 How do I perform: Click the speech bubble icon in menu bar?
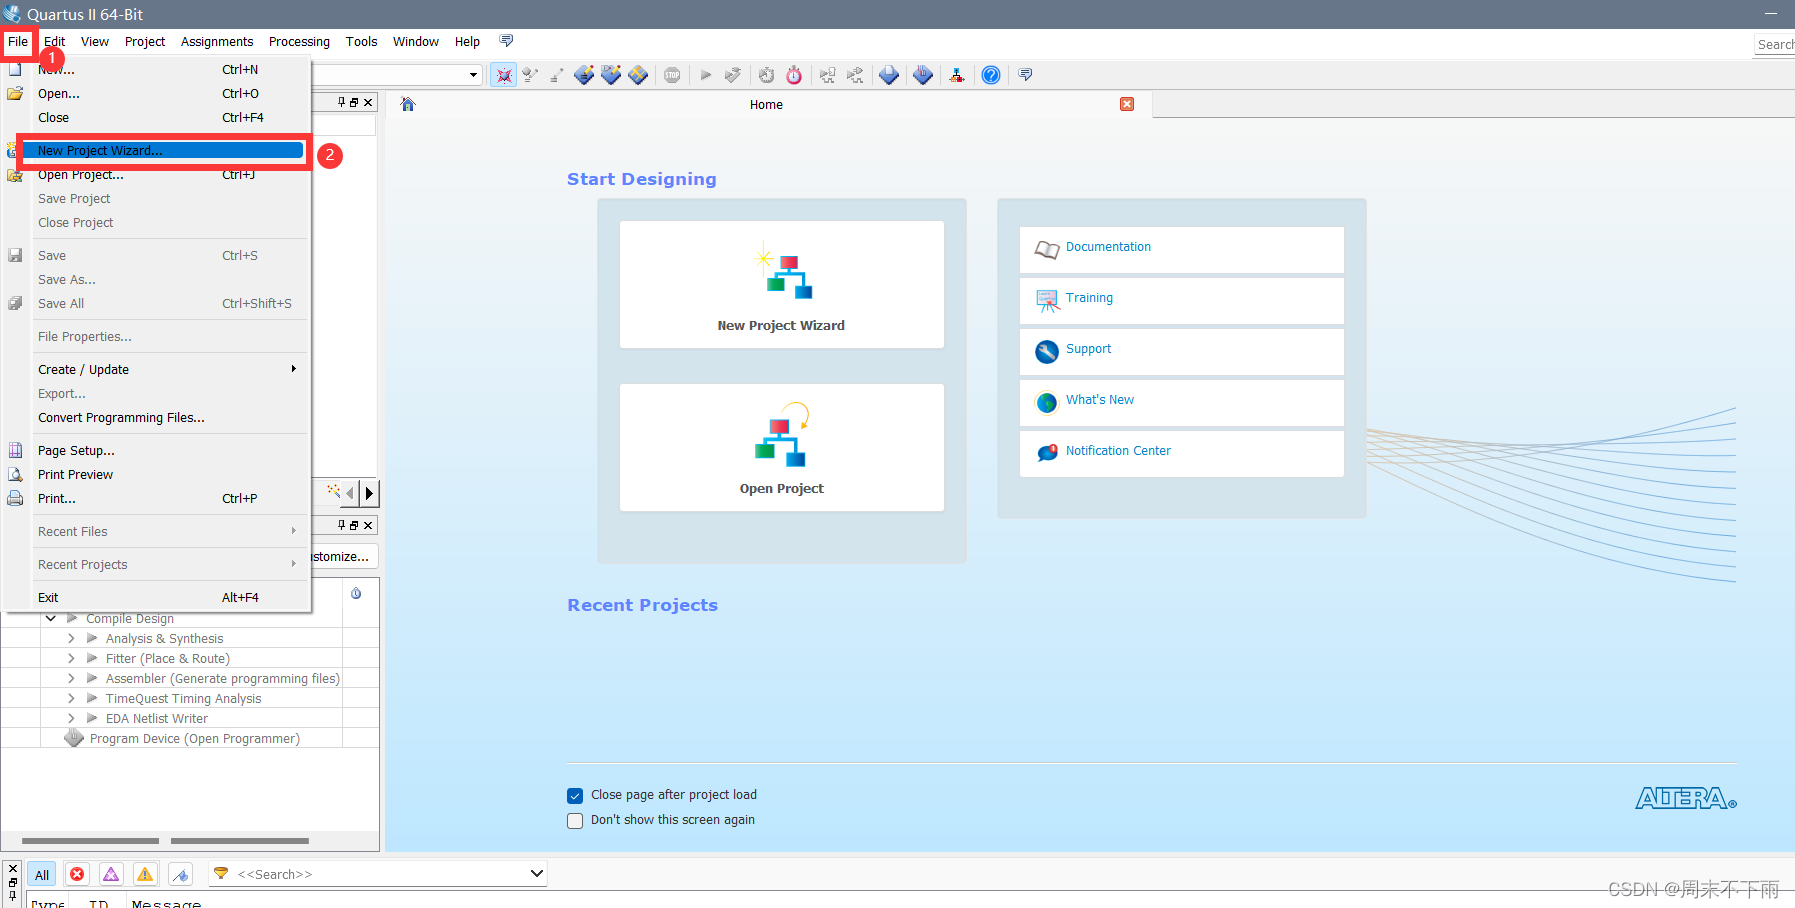[506, 41]
